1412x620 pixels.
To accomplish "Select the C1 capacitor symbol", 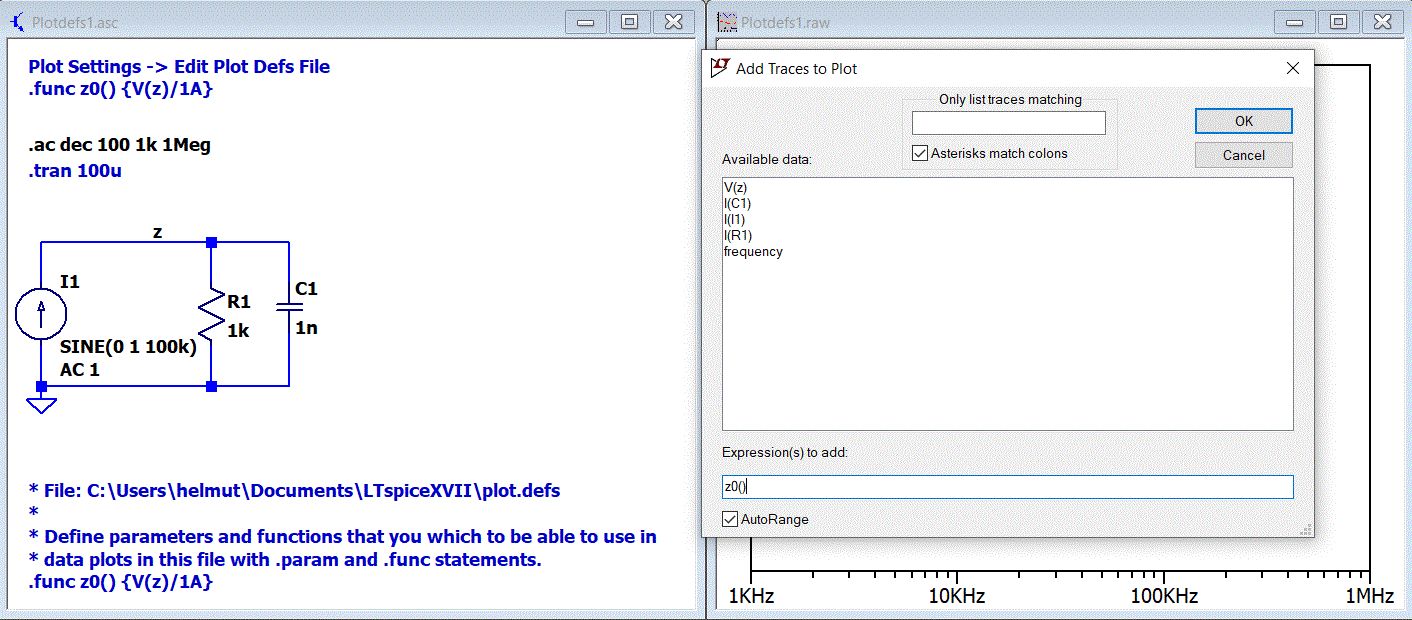I will (x=289, y=310).
